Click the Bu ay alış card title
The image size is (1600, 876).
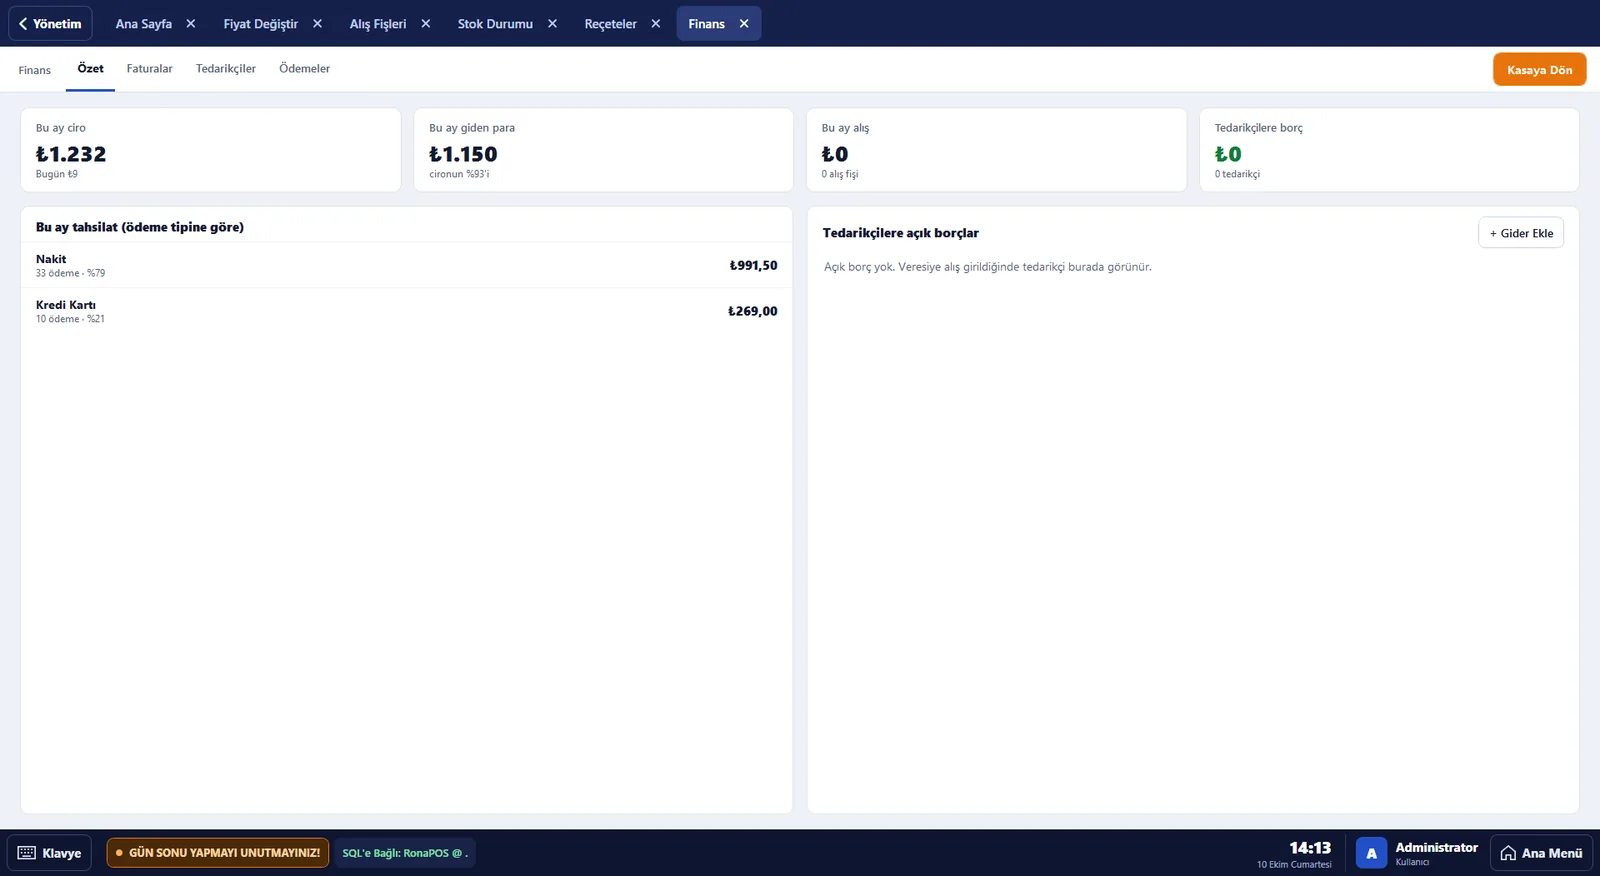pyautogui.click(x=845, y=128)
